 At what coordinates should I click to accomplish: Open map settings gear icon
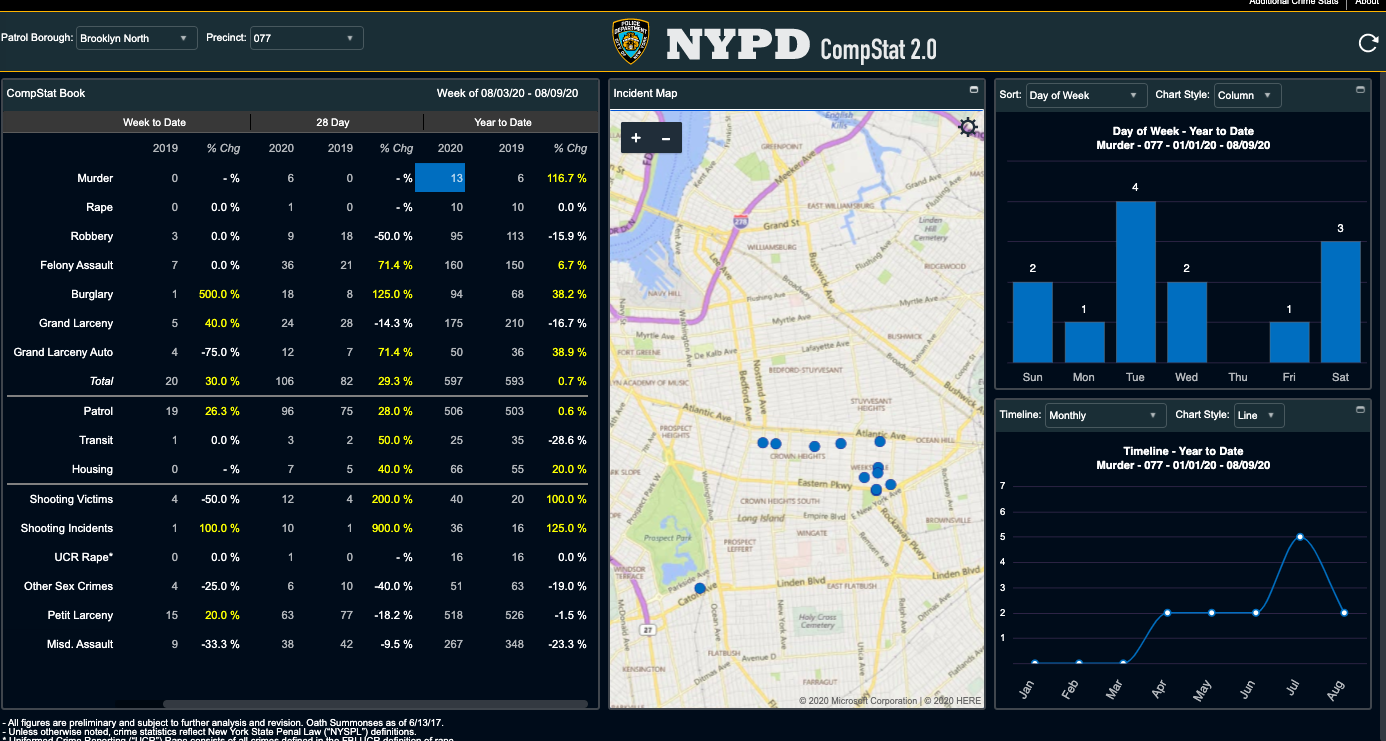[967, 127]
